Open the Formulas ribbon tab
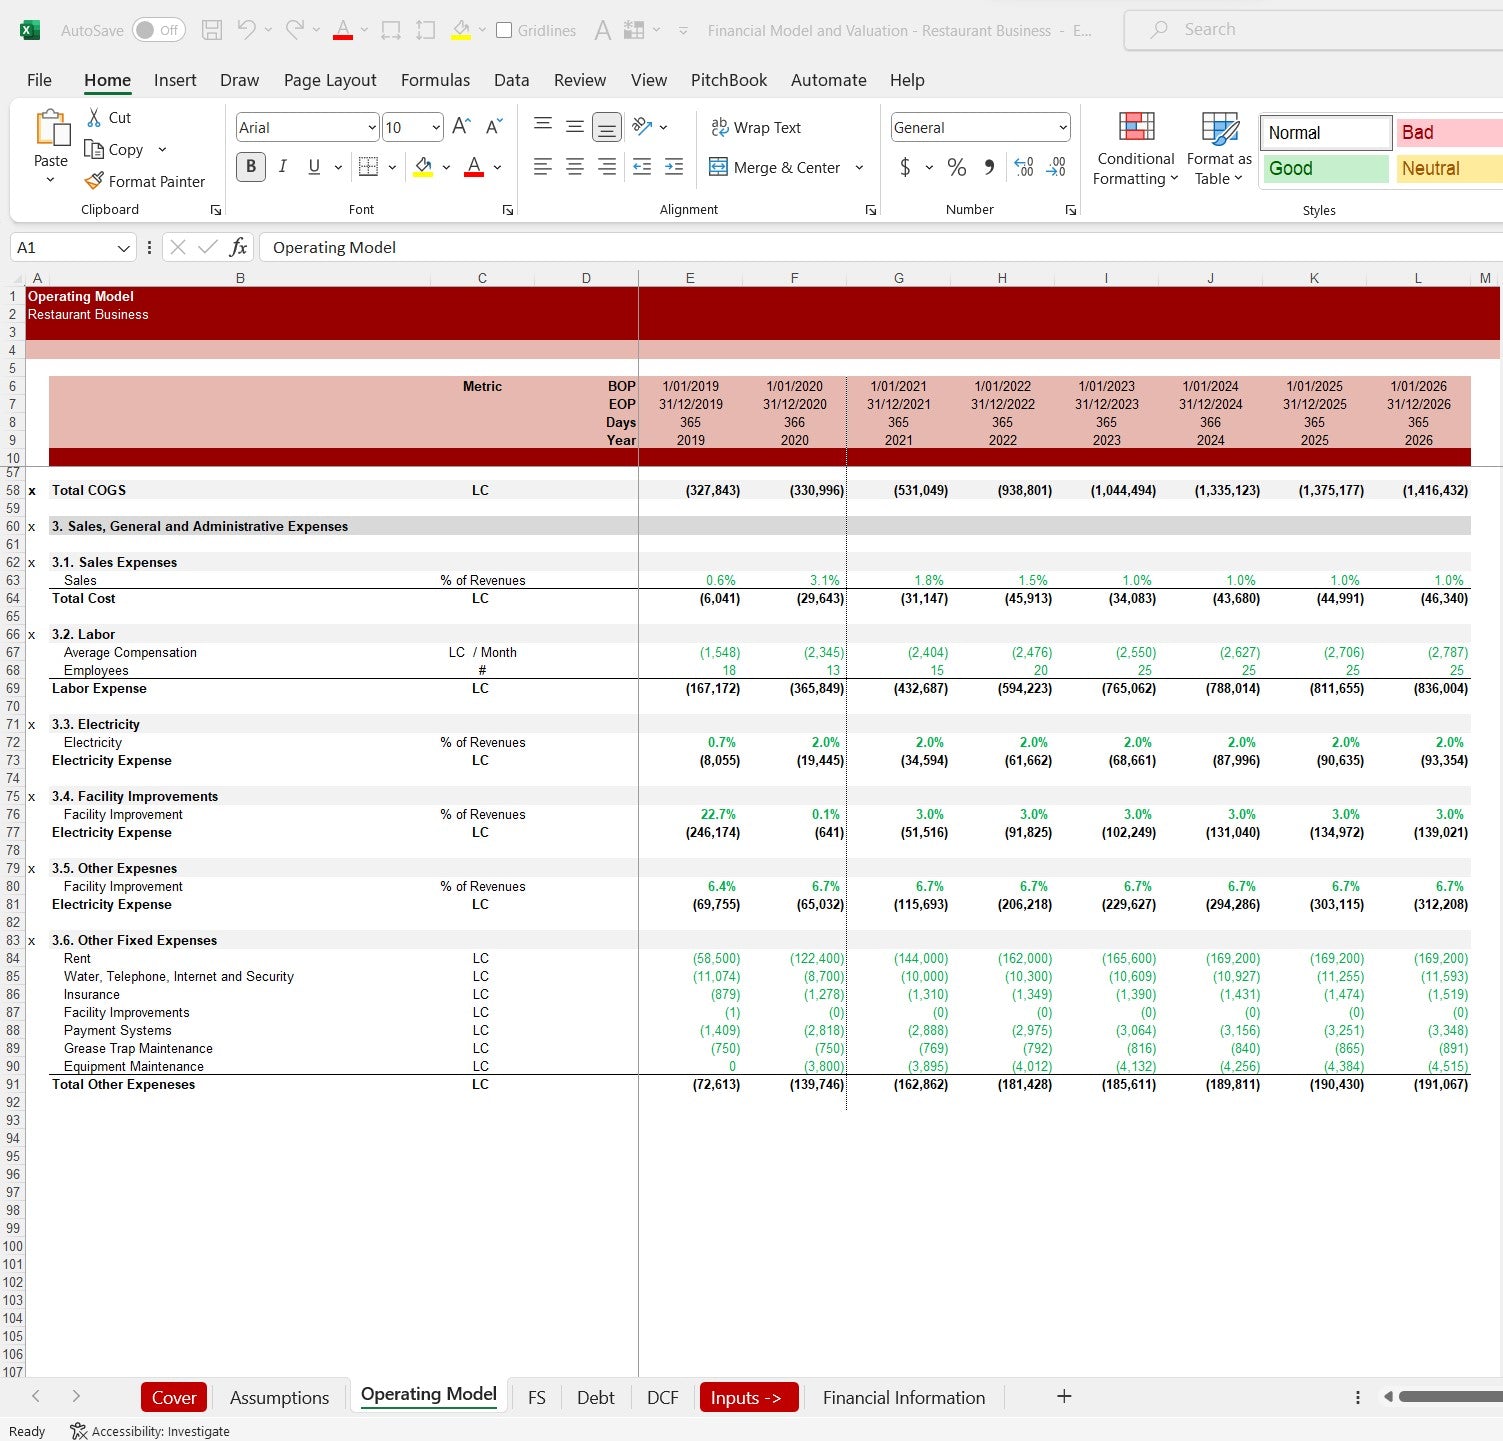The image size is (1503, 1441). [435, 80]
